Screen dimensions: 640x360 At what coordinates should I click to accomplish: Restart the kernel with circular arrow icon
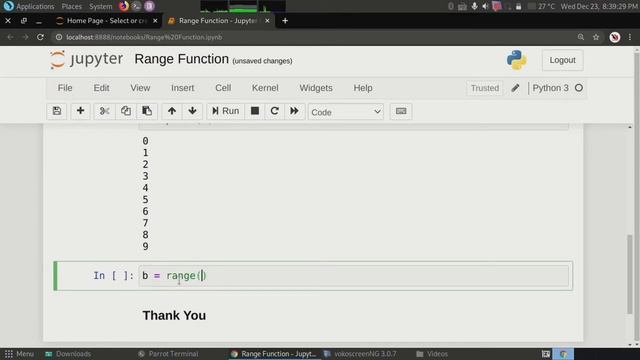(275, 111)
